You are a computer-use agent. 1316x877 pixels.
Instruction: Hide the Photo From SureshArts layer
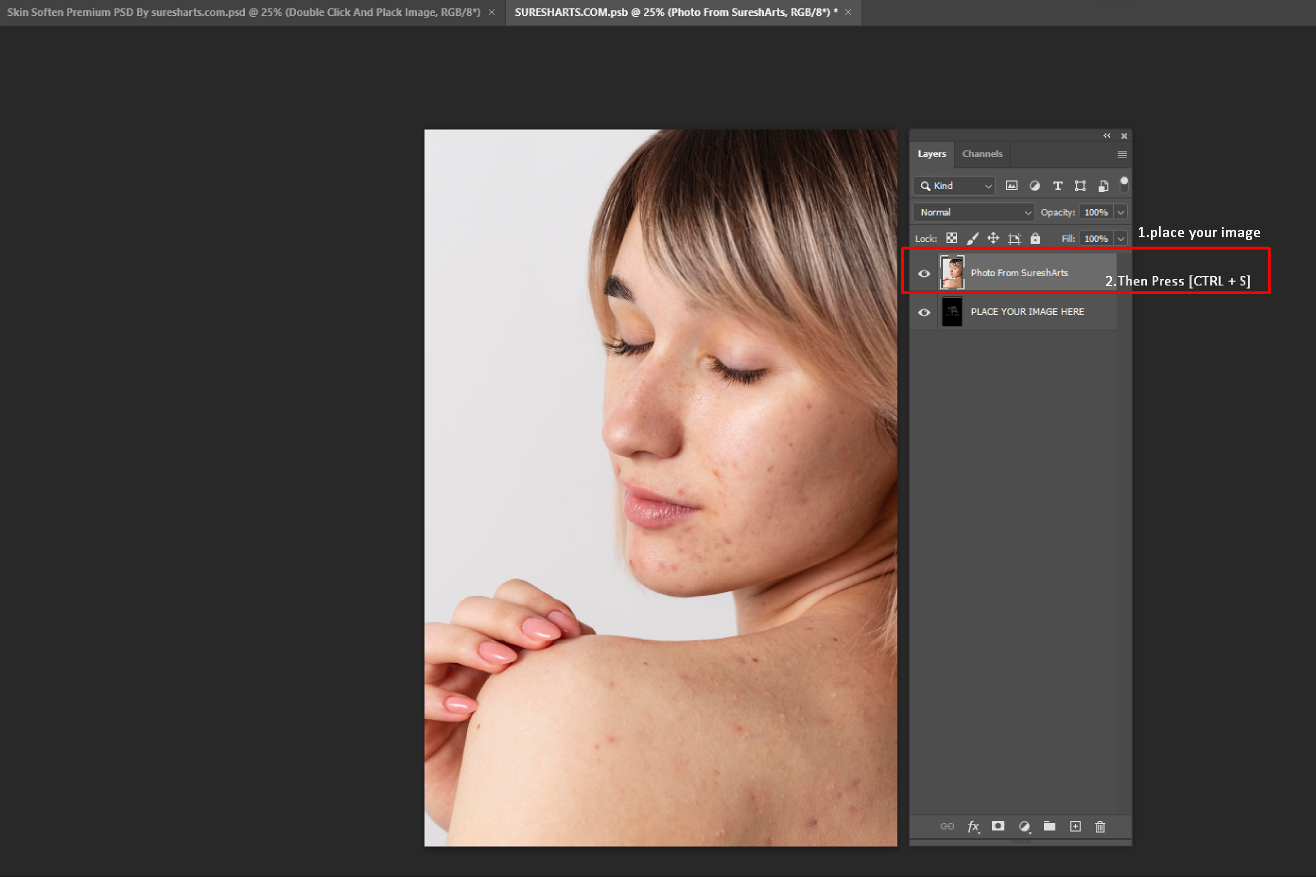tap(924, 273)
